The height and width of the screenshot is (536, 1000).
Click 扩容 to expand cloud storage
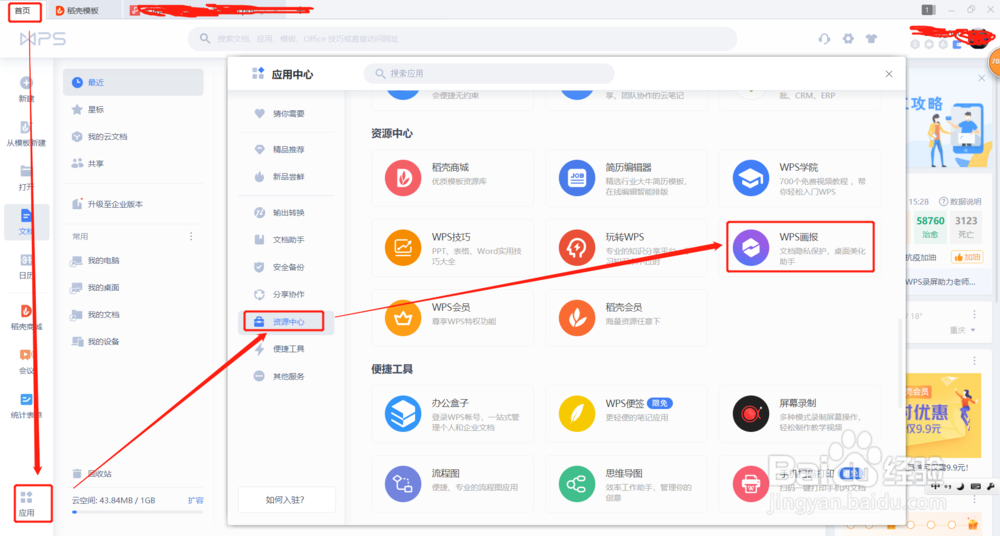point(196,500)
